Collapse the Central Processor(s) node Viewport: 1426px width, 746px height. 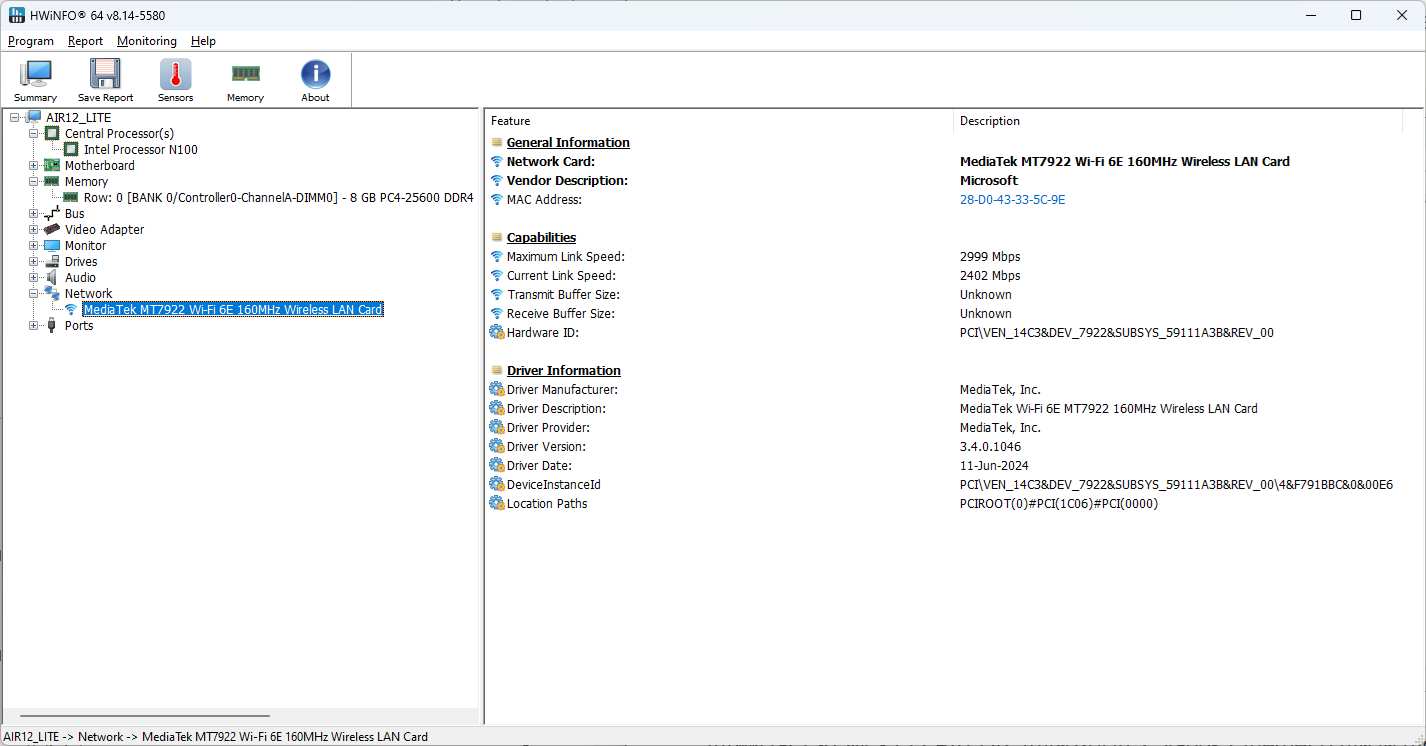tap(34, 134)
